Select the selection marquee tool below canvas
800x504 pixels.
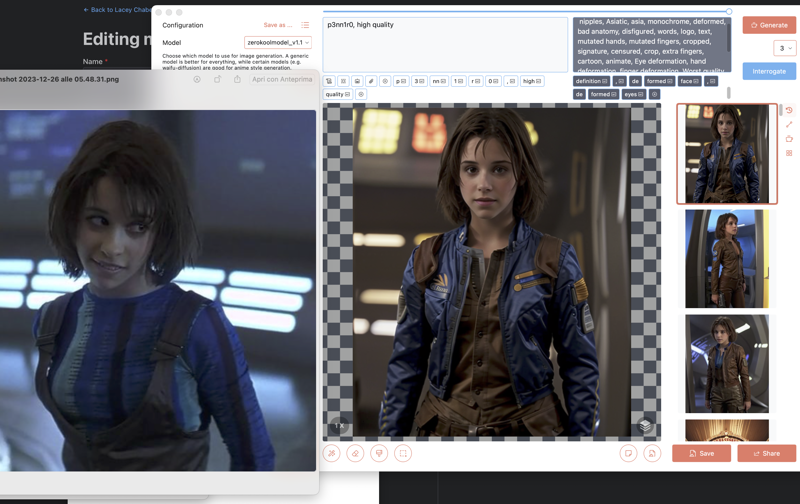[403, 453]
